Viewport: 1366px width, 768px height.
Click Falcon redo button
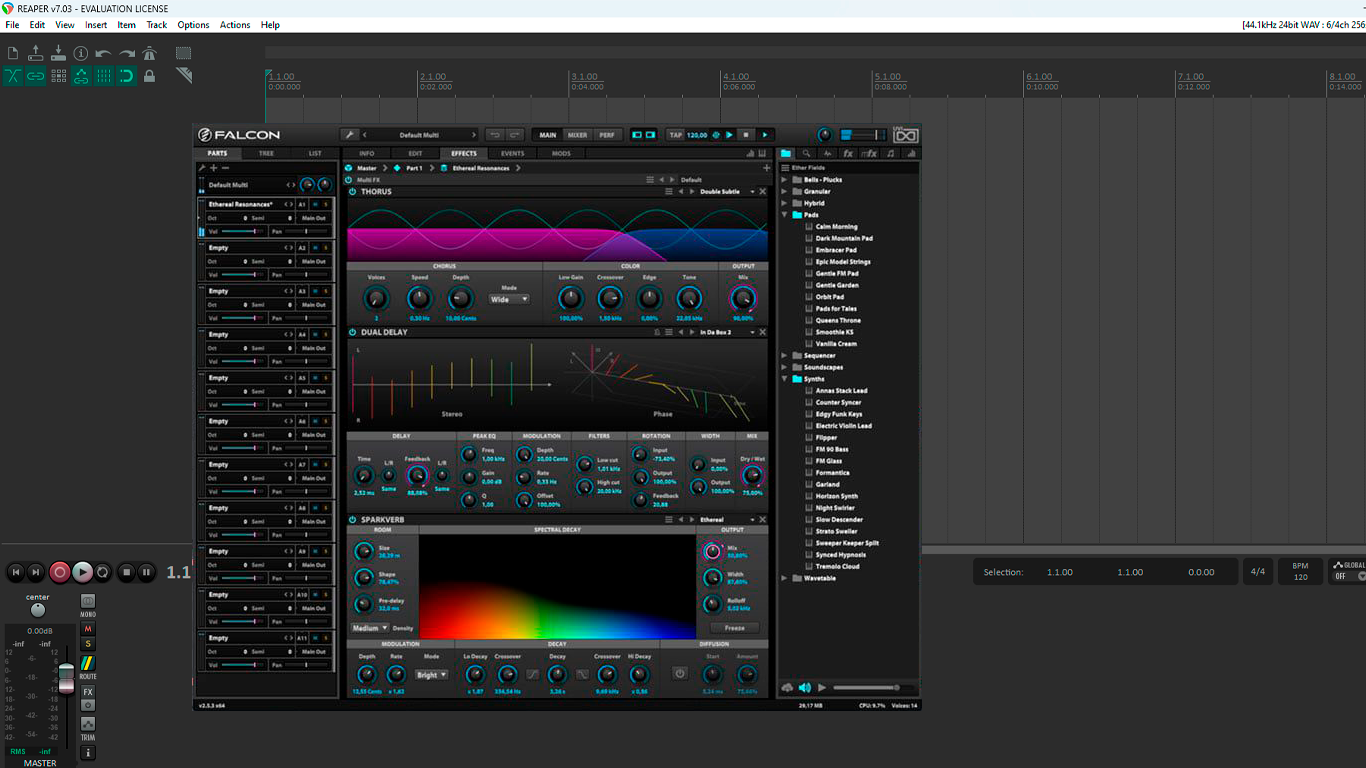pos(514,135)
